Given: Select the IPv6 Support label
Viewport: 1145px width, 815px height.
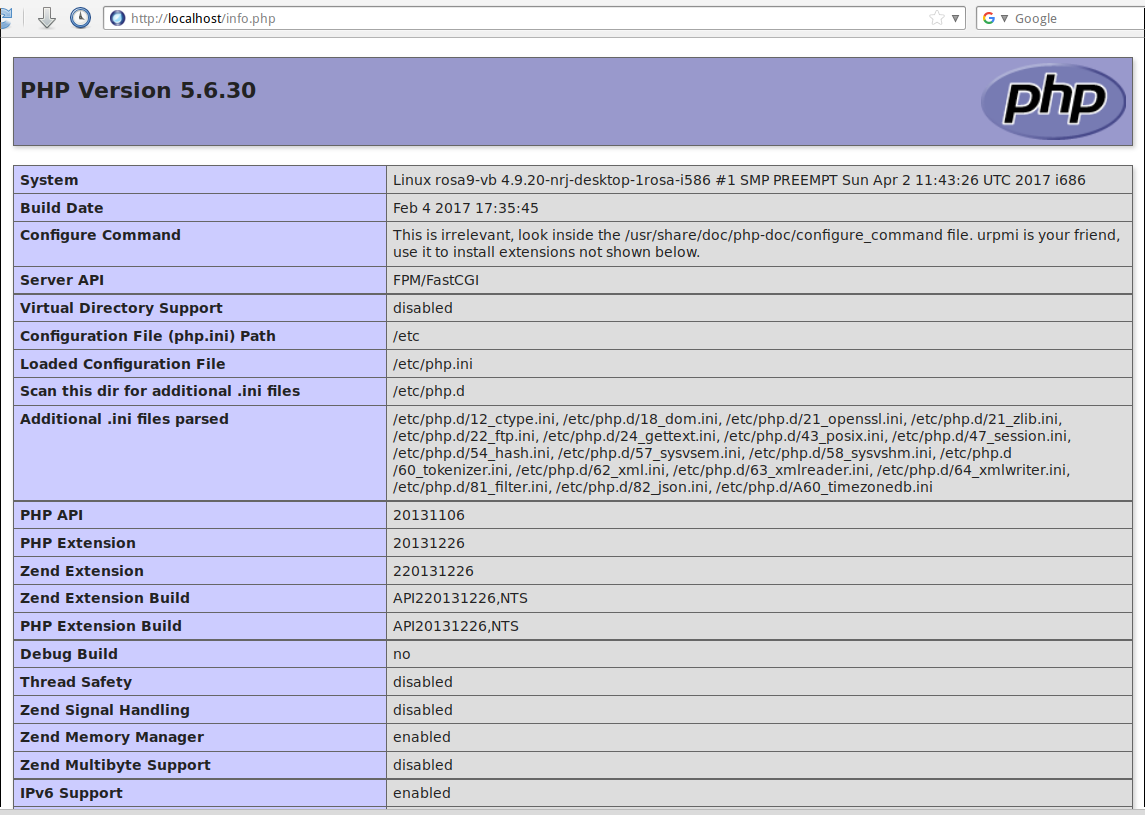Looking at the screenshot, I should (x=71, y=793).
